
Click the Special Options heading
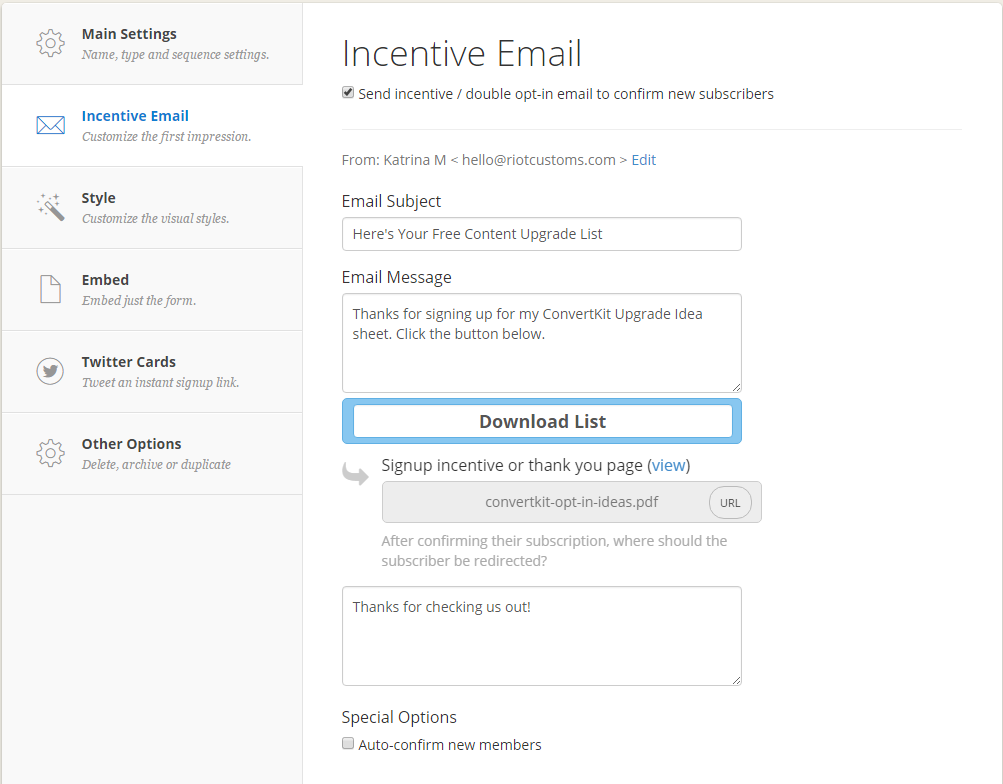click(399, 717)
